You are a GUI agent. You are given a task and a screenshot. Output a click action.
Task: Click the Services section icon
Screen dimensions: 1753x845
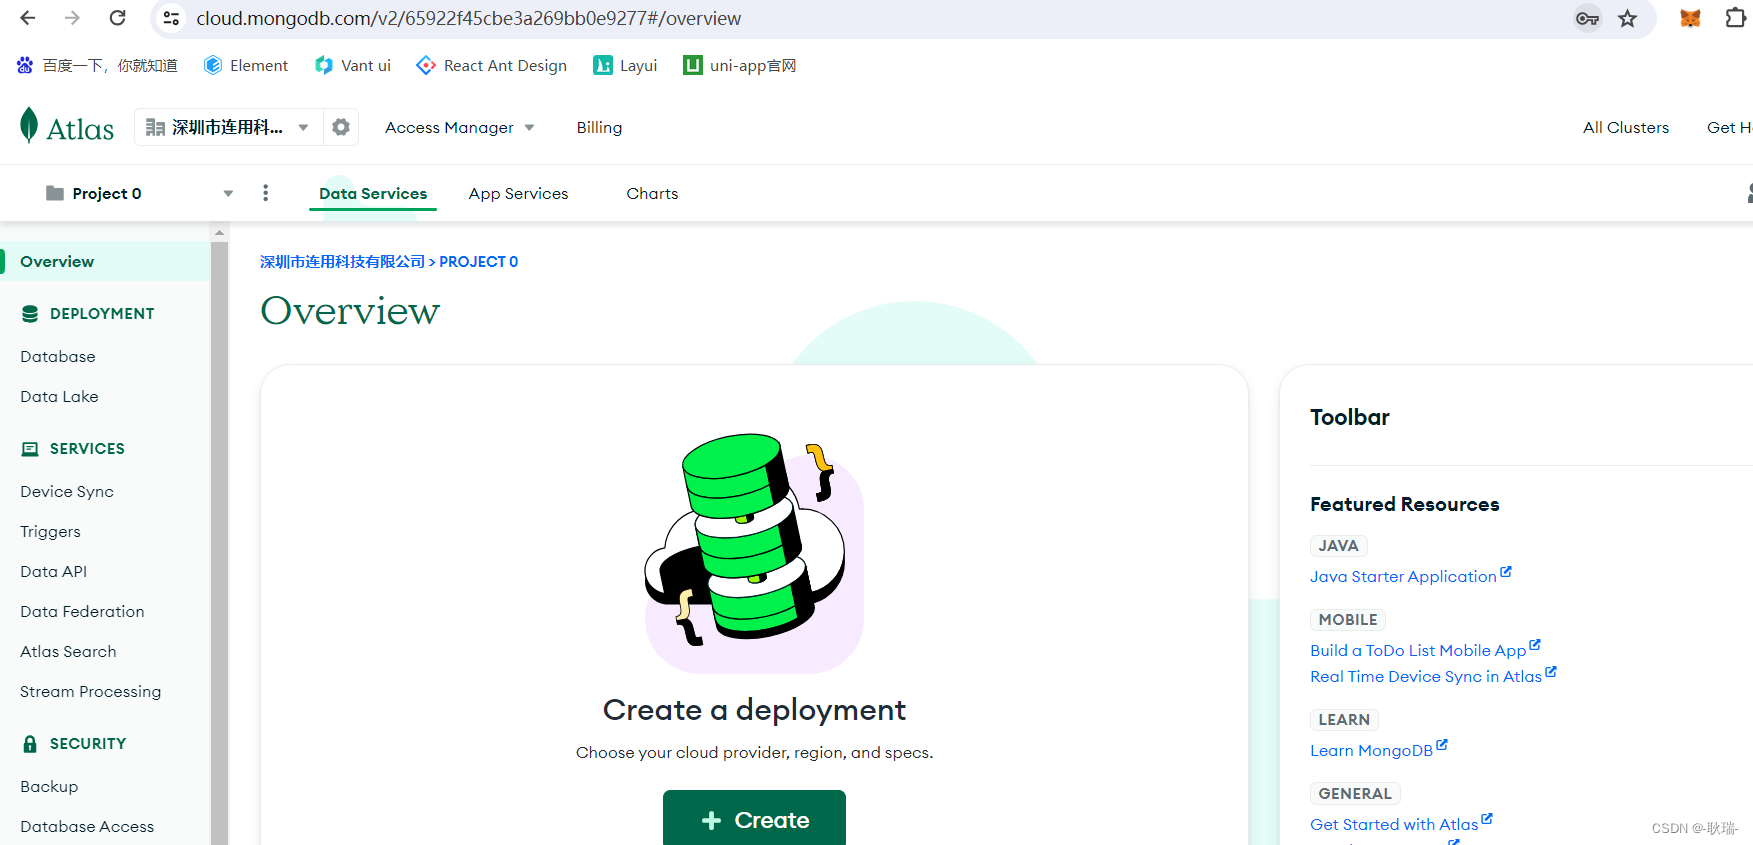[x=30, y=449]
